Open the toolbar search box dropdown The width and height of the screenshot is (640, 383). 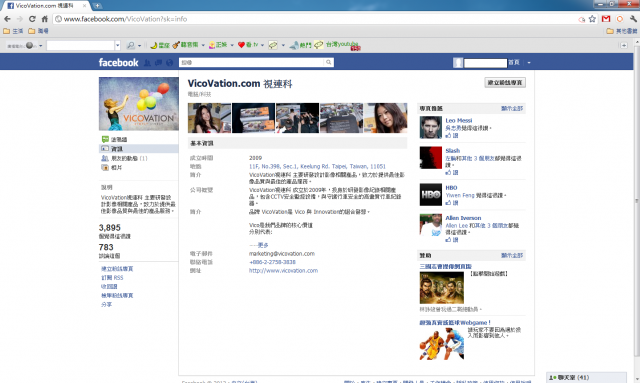[118, 45]
